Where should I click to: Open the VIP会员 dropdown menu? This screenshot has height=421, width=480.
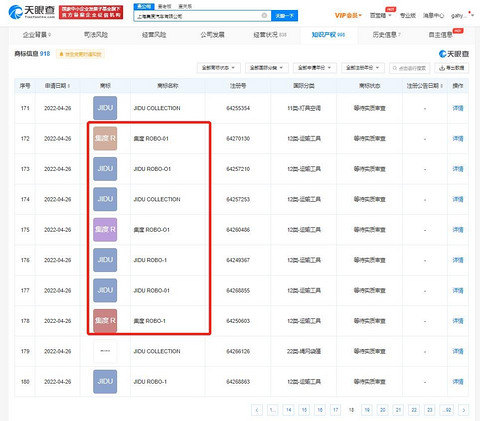[348, 16]
